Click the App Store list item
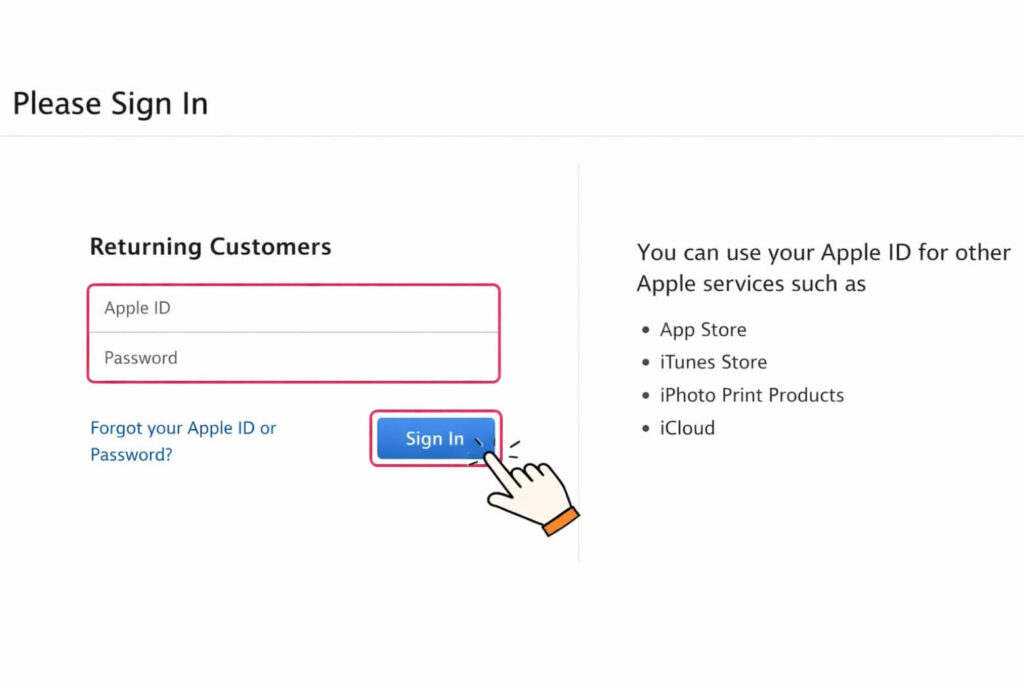This screenshot has width=1024, height=683. point(703,329)
